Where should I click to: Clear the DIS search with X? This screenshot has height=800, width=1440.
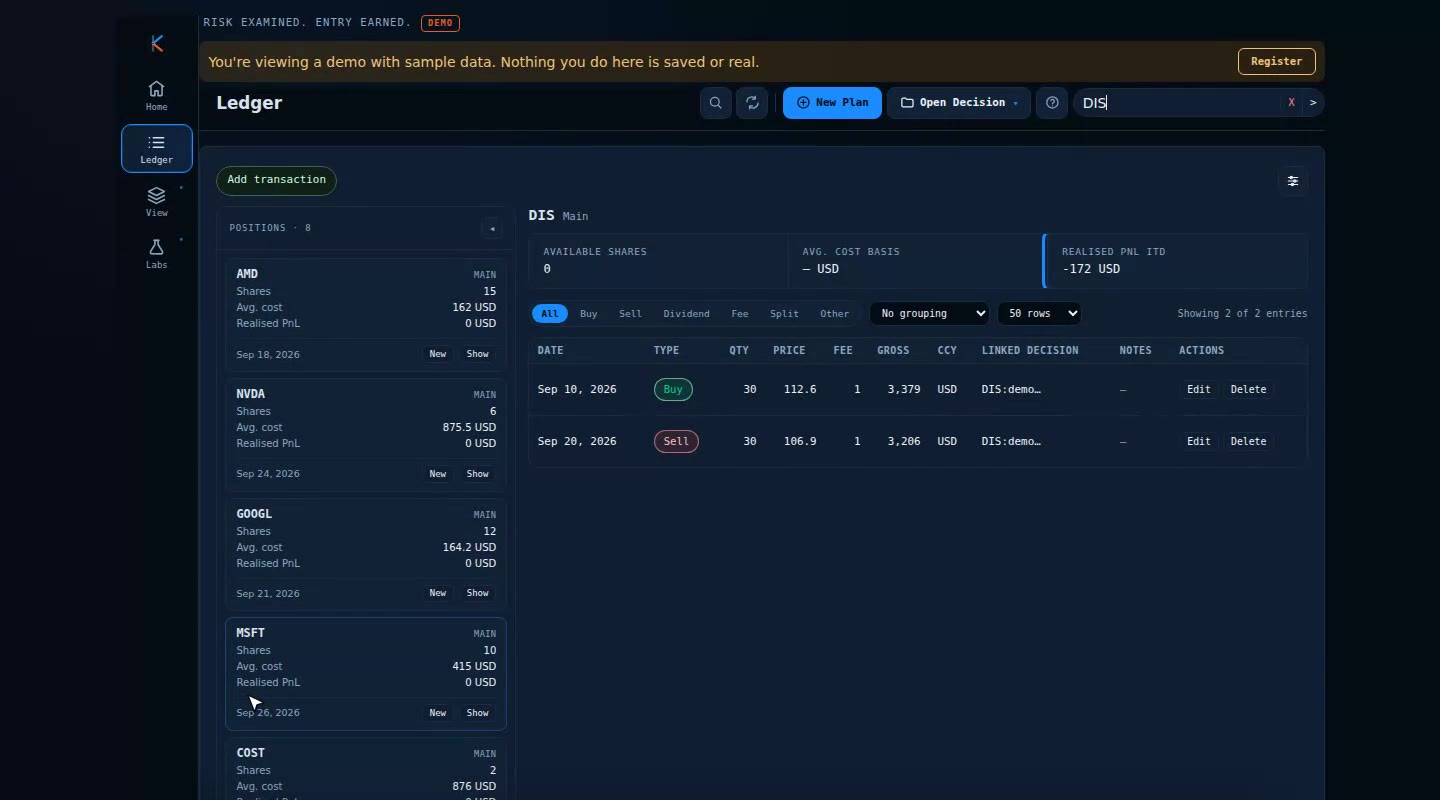[1292, 103]
